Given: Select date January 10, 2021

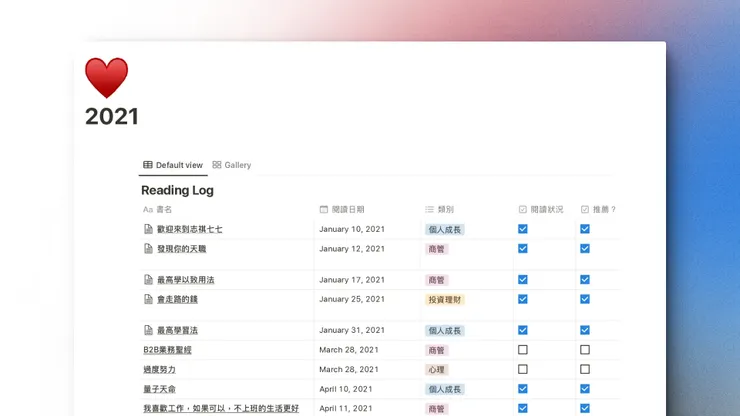Looking at the screenshot, I should coord(352,229).
